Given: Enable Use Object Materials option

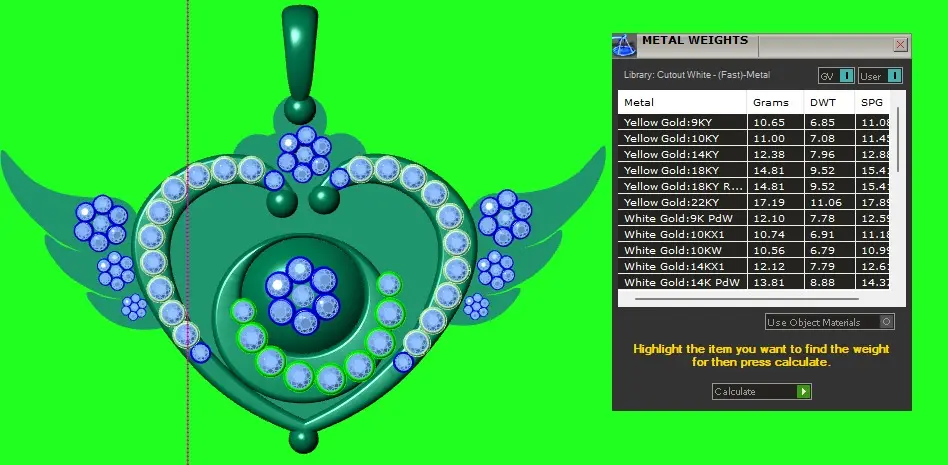Looking at the screenshot, I should click(830, 322).
